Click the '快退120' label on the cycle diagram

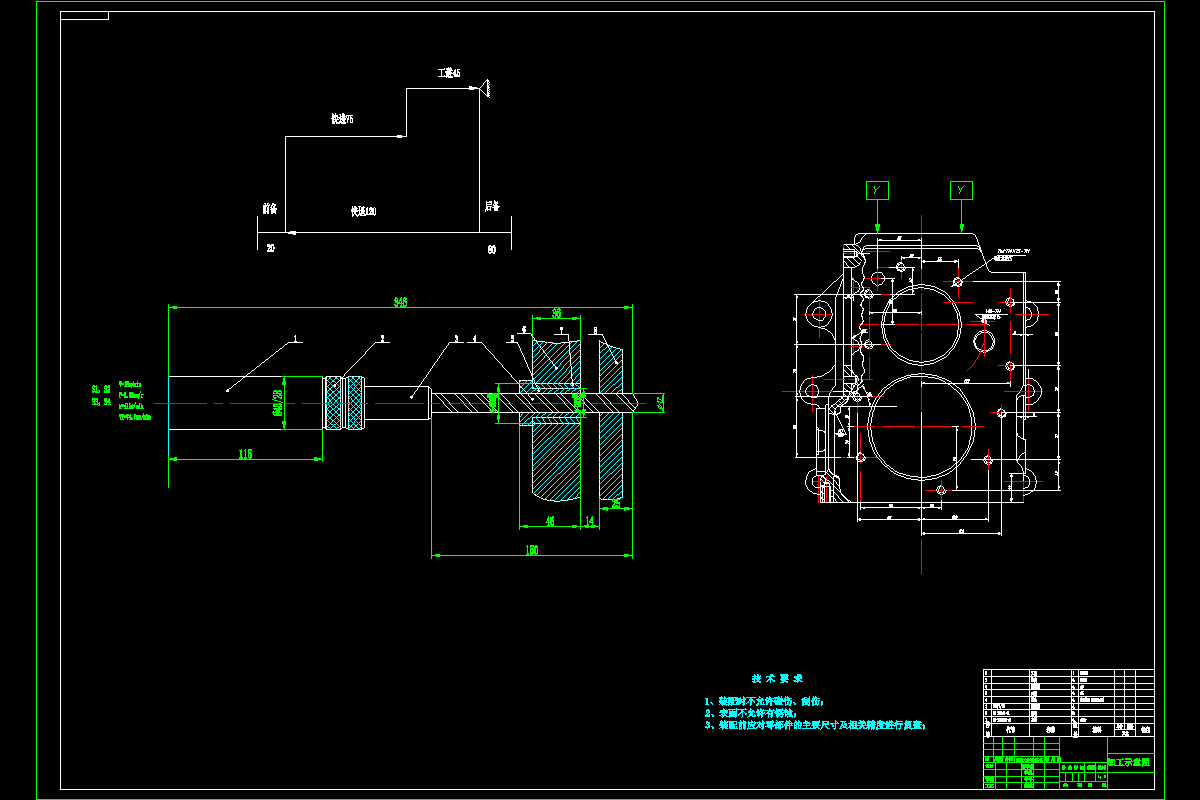363,212
